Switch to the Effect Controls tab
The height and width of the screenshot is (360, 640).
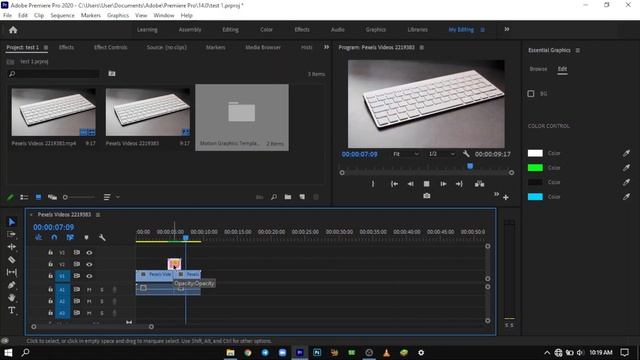[x=111, y=47]
